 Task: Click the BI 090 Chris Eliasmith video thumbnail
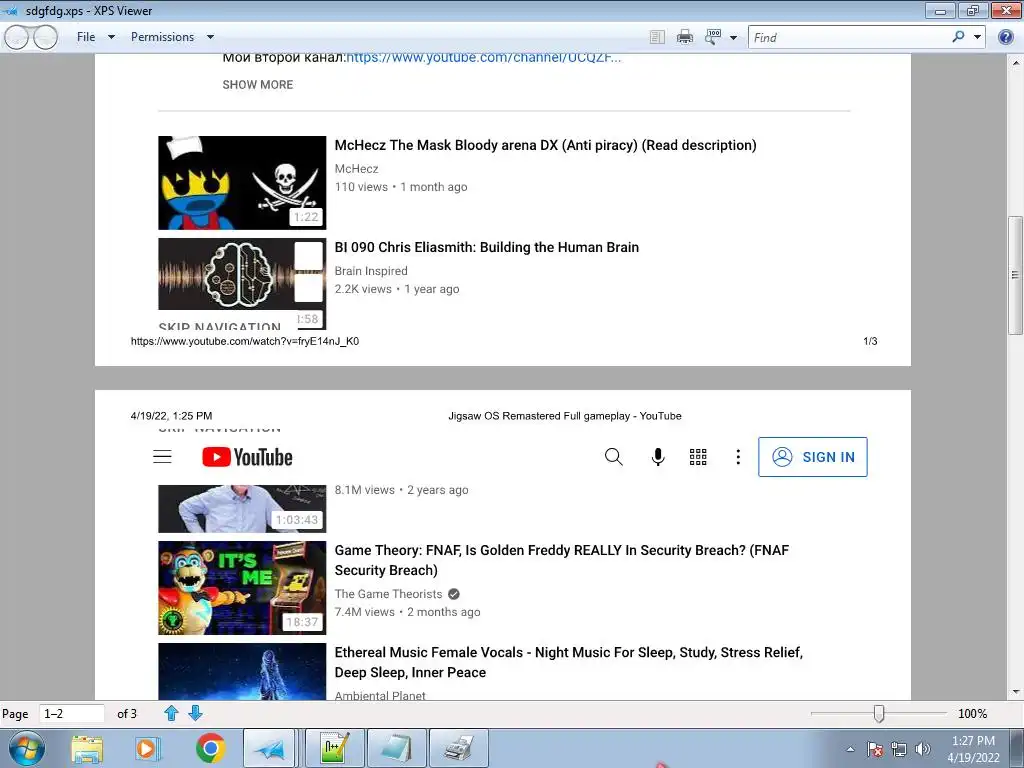click(x=242, y=282)
